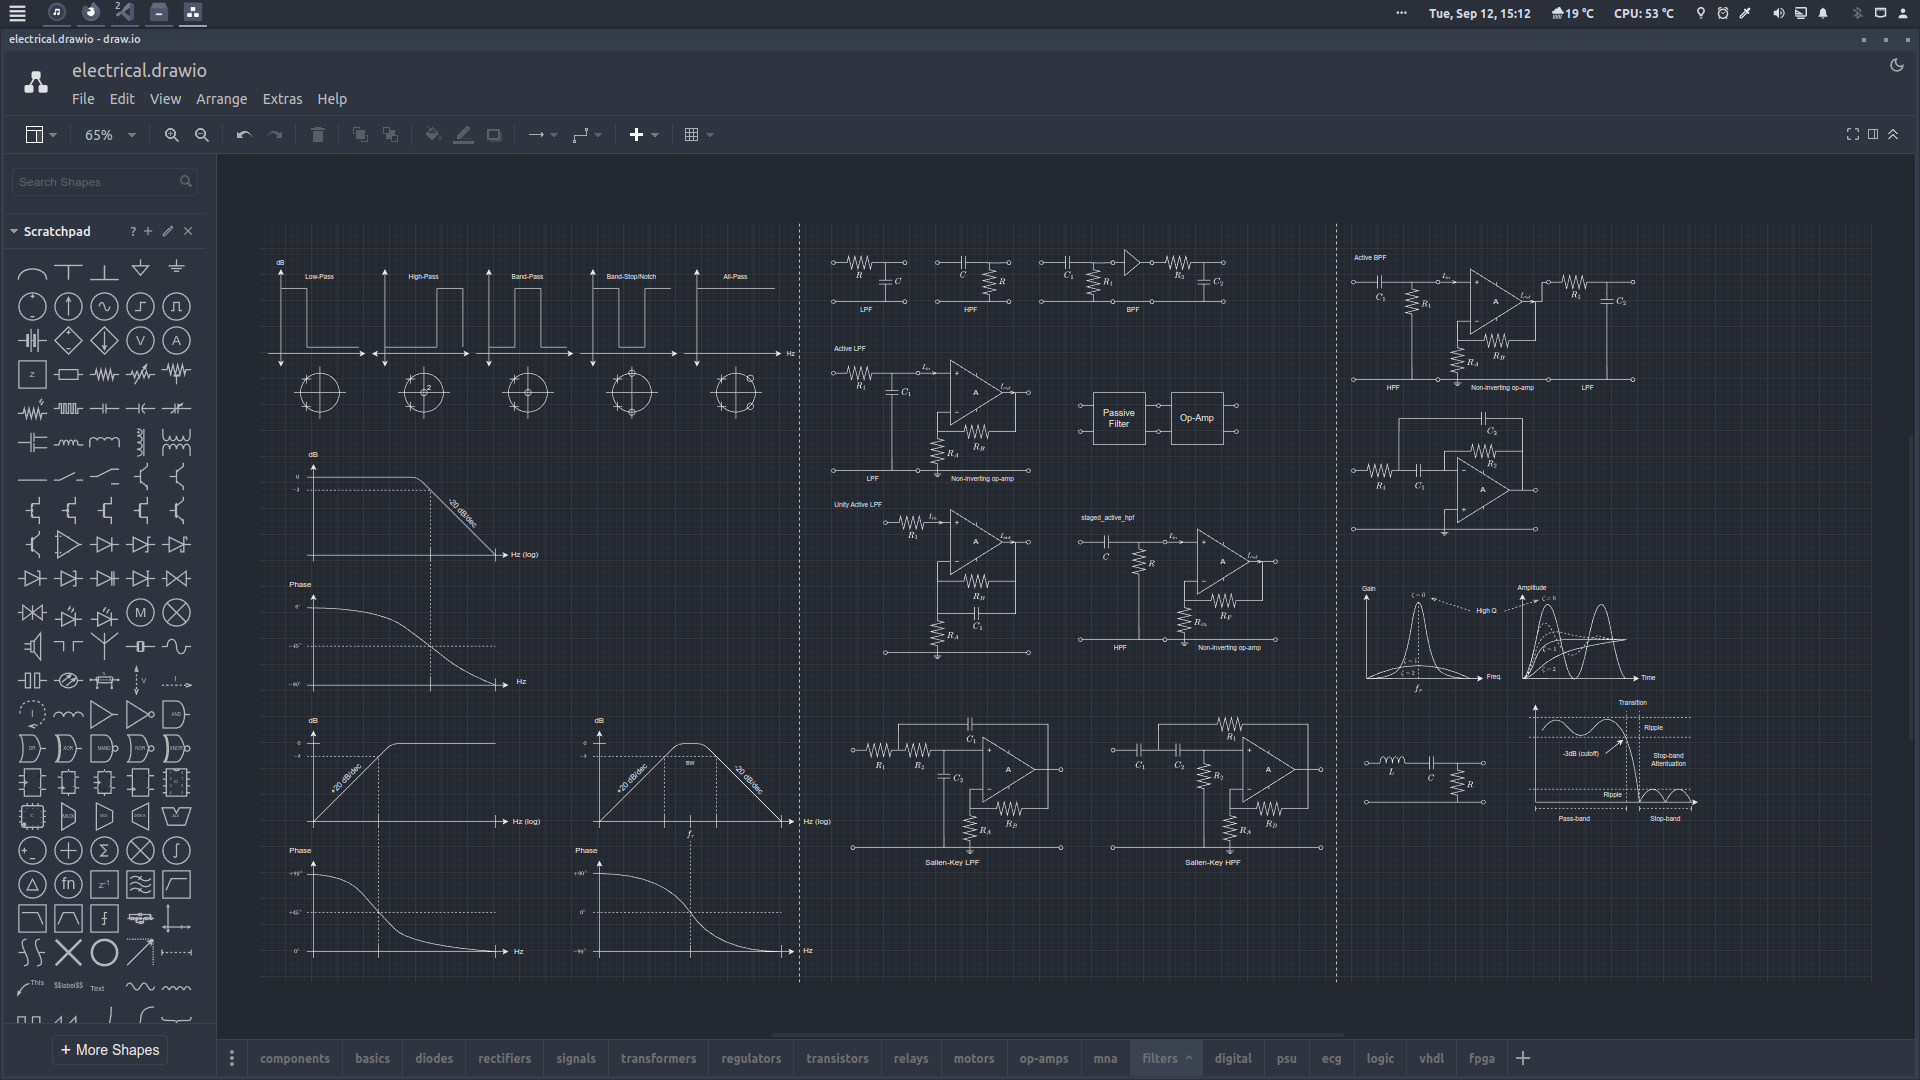Screen dimensions: 1920x1080
Task: Click the To Back icon
Action: pyautogui.click(x=391, y=135)
